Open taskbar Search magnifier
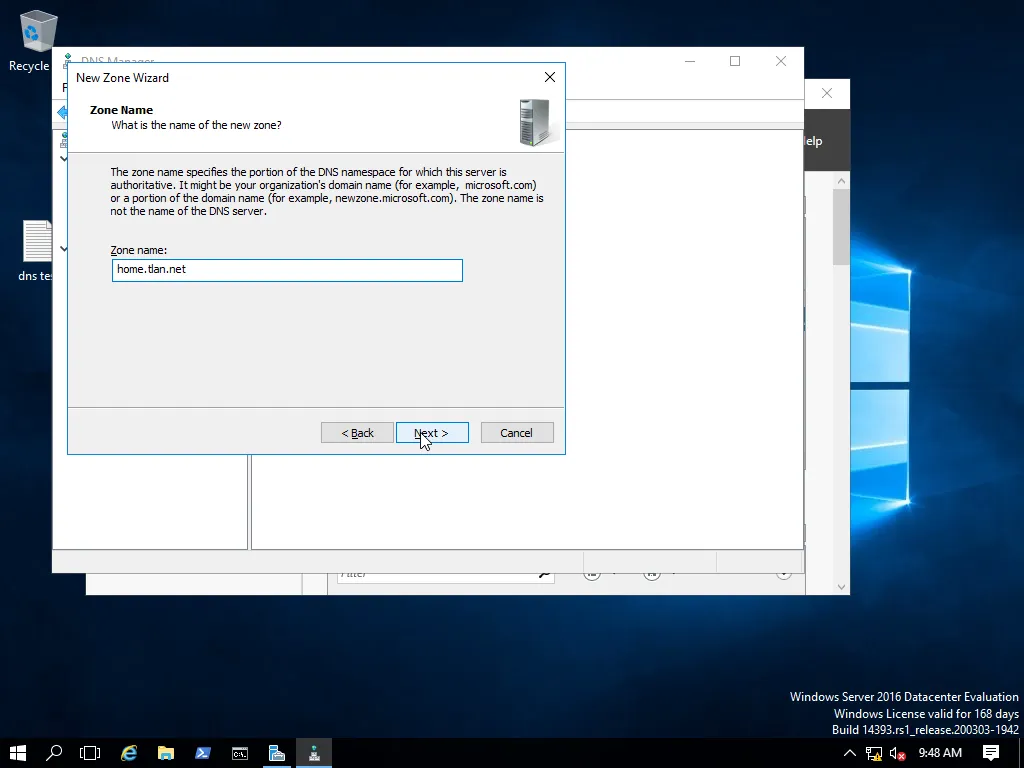 (x=54, y=753)
